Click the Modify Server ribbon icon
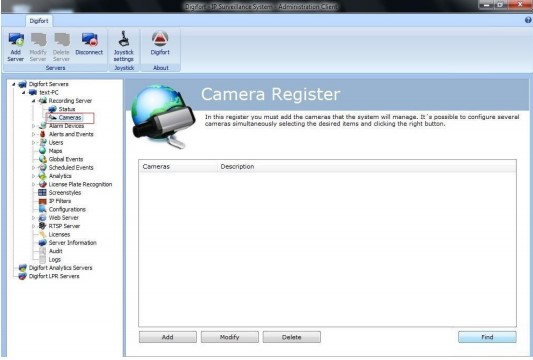Image resolution: width=533 pixels, height=360 pixels. point(38,47)
